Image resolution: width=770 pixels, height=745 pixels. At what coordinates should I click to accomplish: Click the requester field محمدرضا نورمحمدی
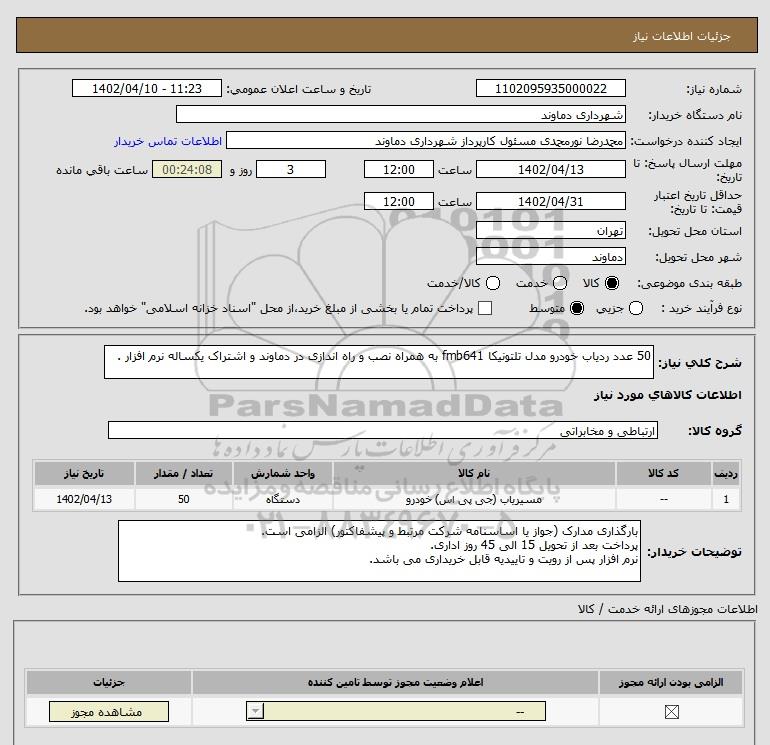tap(426, 140)
